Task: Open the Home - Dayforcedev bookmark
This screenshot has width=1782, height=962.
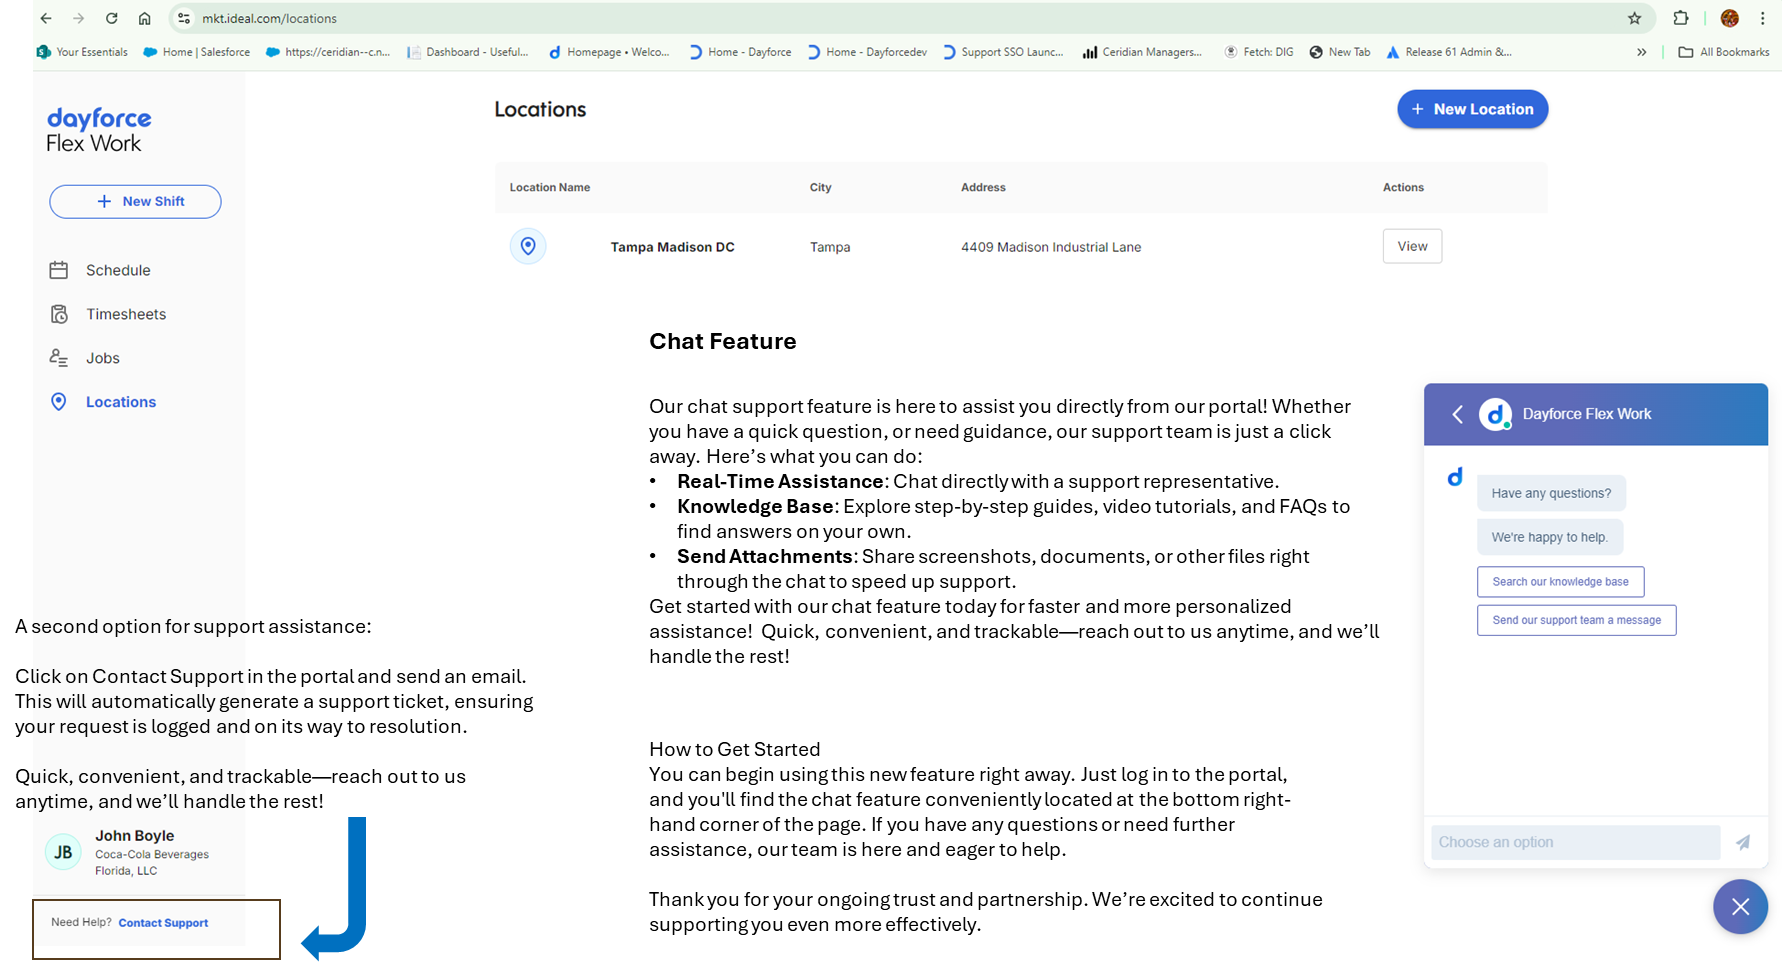Action: point(867,52)
